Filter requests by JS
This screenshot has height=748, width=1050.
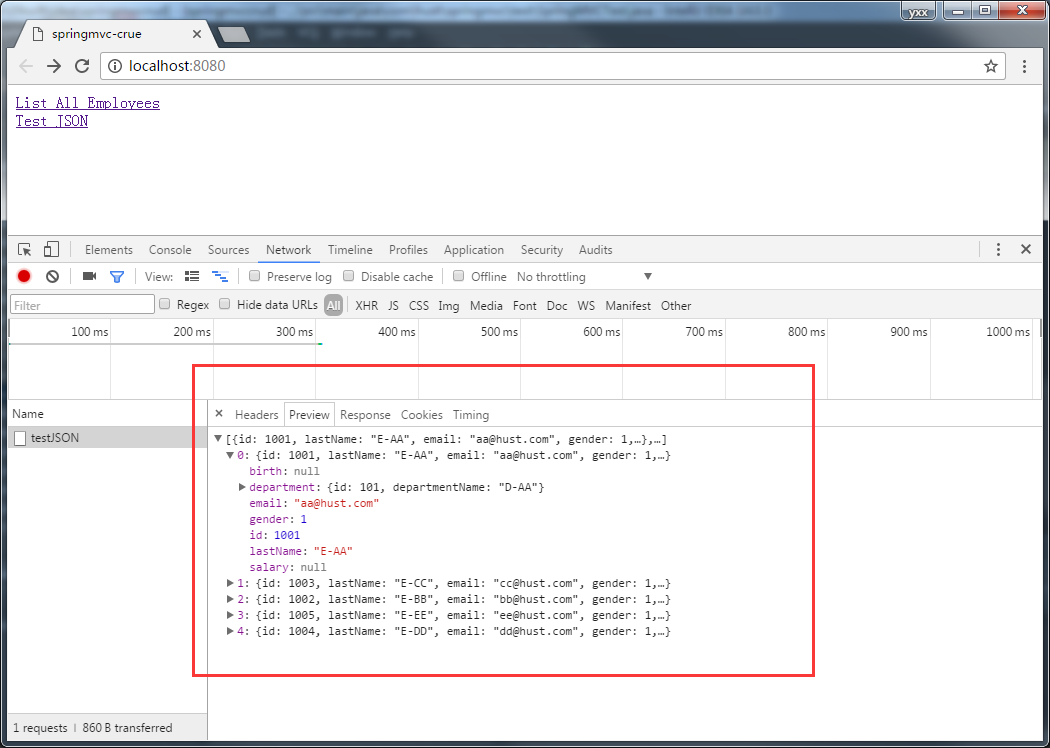(x=393, y=305)
